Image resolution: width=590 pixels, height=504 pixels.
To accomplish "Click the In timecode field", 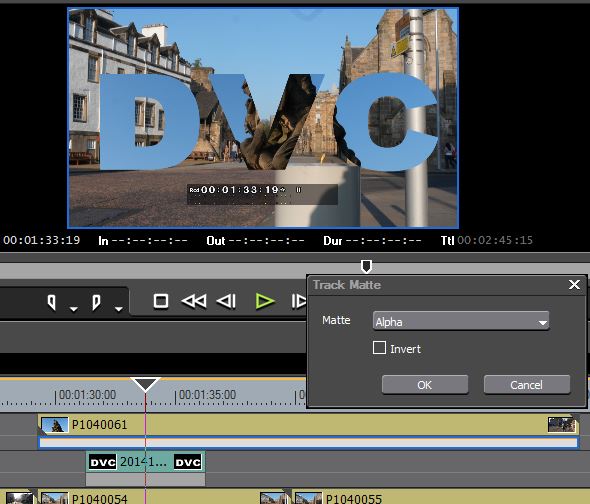I will click(x=143, y=241).
